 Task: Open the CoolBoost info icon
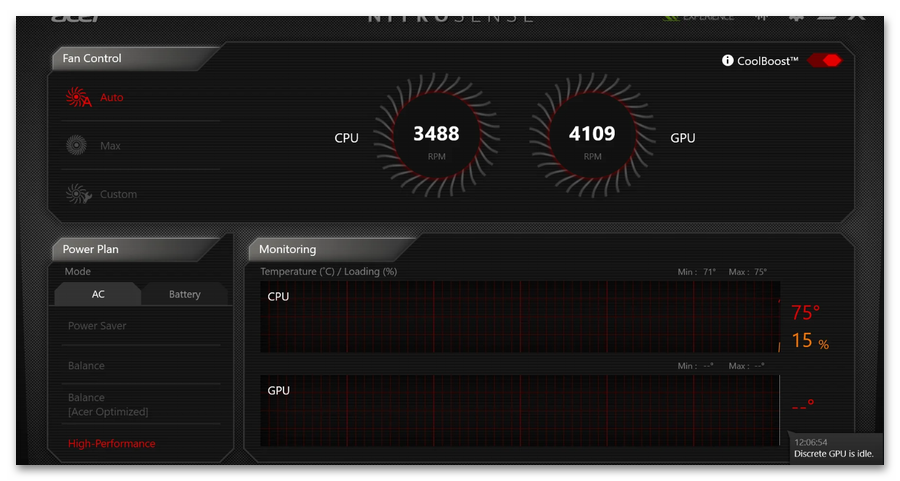[727, 60]
